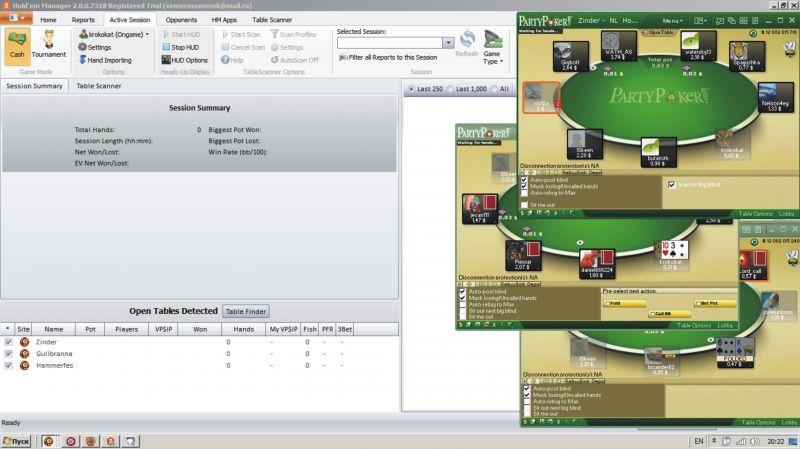The image size is (800, 449).
Task: Toggle Wait for Big Blind on Zinder table
Action: tap(671, 185)
